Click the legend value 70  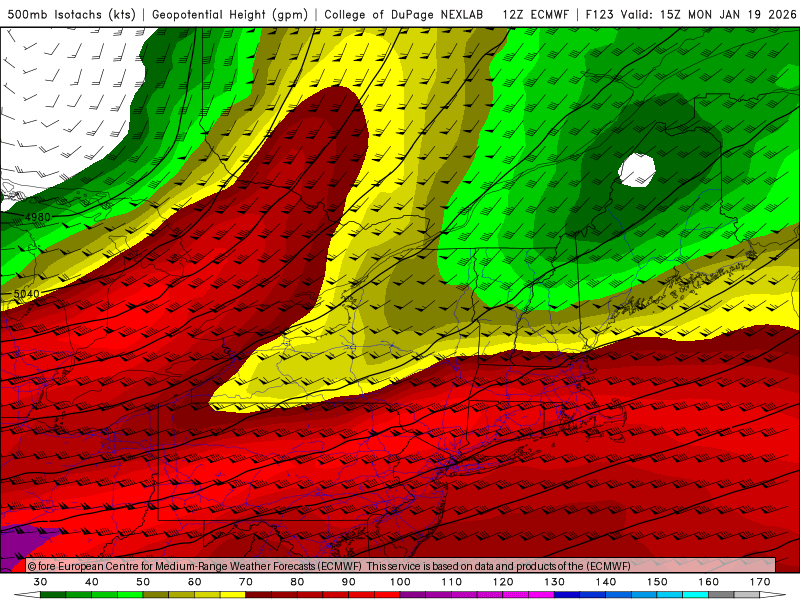click(246, 582)
